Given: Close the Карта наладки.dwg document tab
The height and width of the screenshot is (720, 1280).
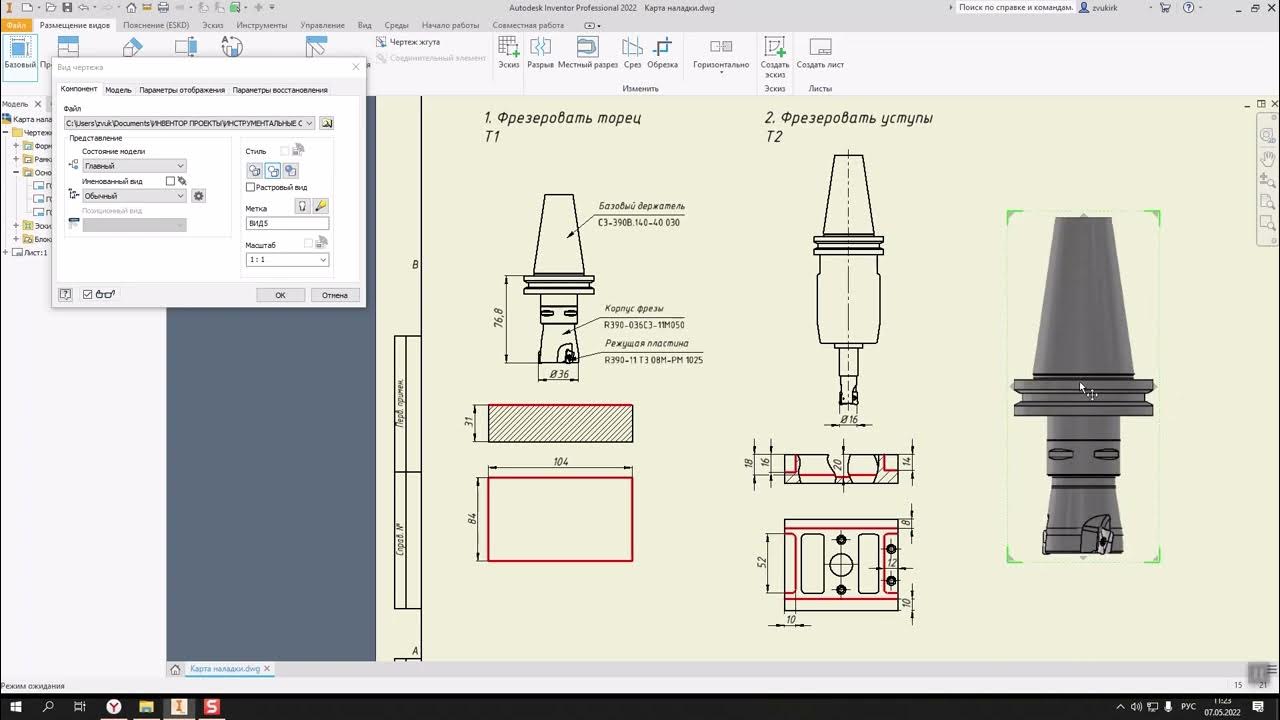Looking at the screenshot, I should [x=267, y=669].
